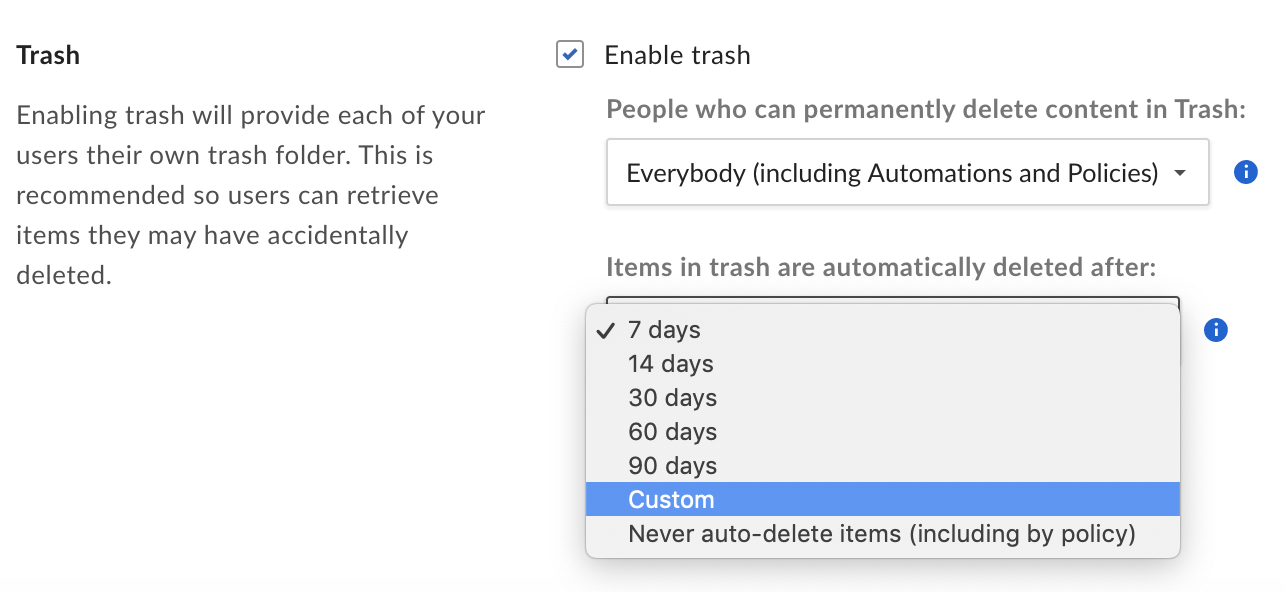Click the Enable trash label text
This screenshot has width=1286, height=592.
click(x=677, y=55)
